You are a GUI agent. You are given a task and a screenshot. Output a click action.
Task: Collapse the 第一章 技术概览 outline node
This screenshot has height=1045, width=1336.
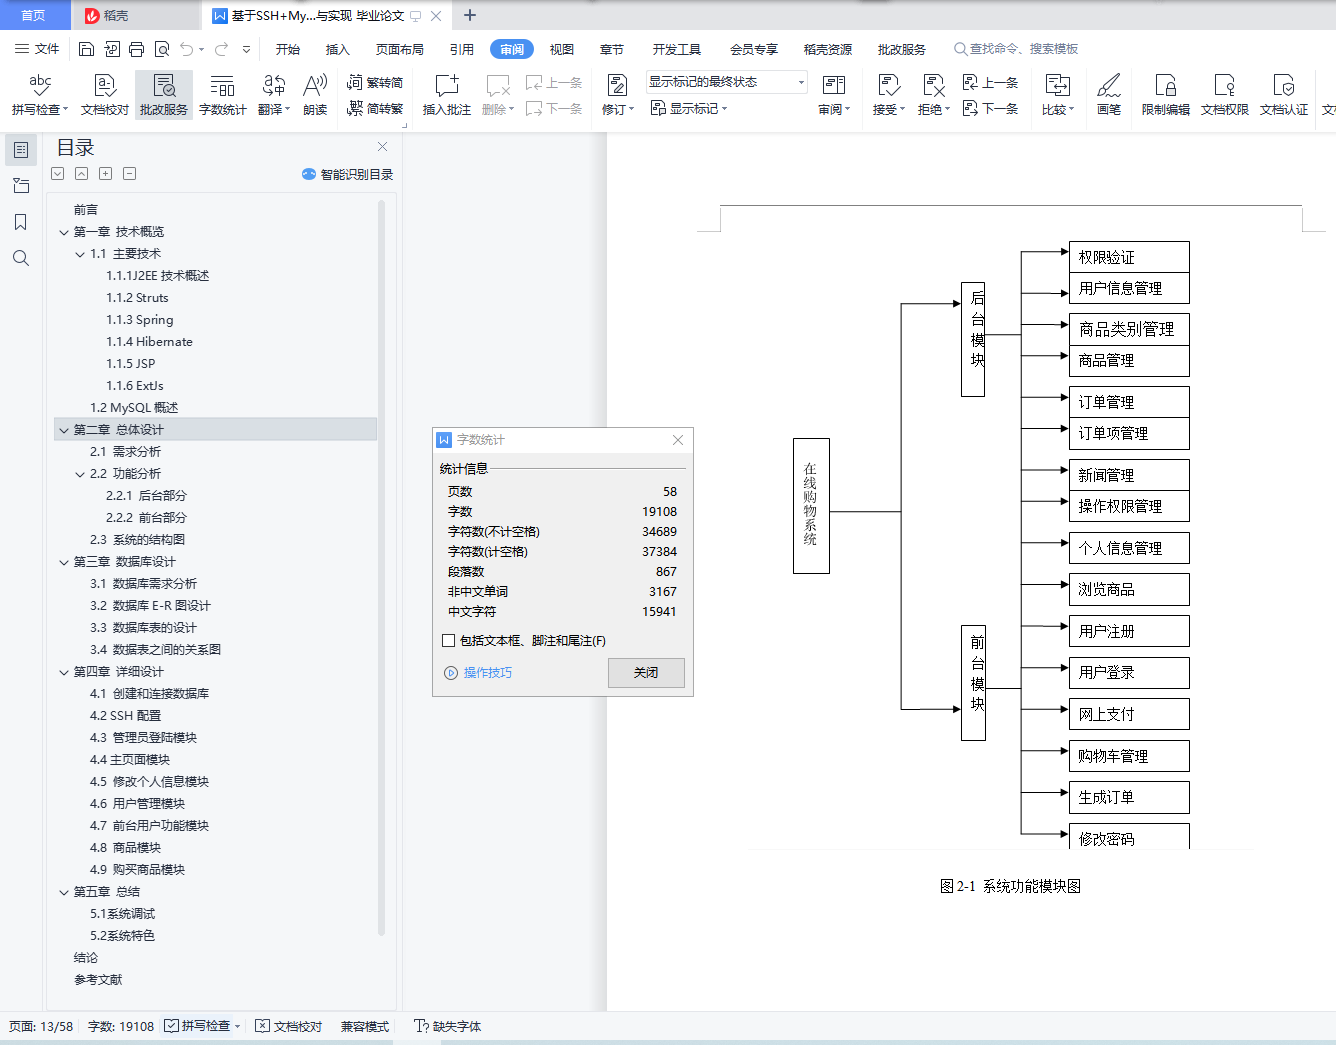click(64, 232)
